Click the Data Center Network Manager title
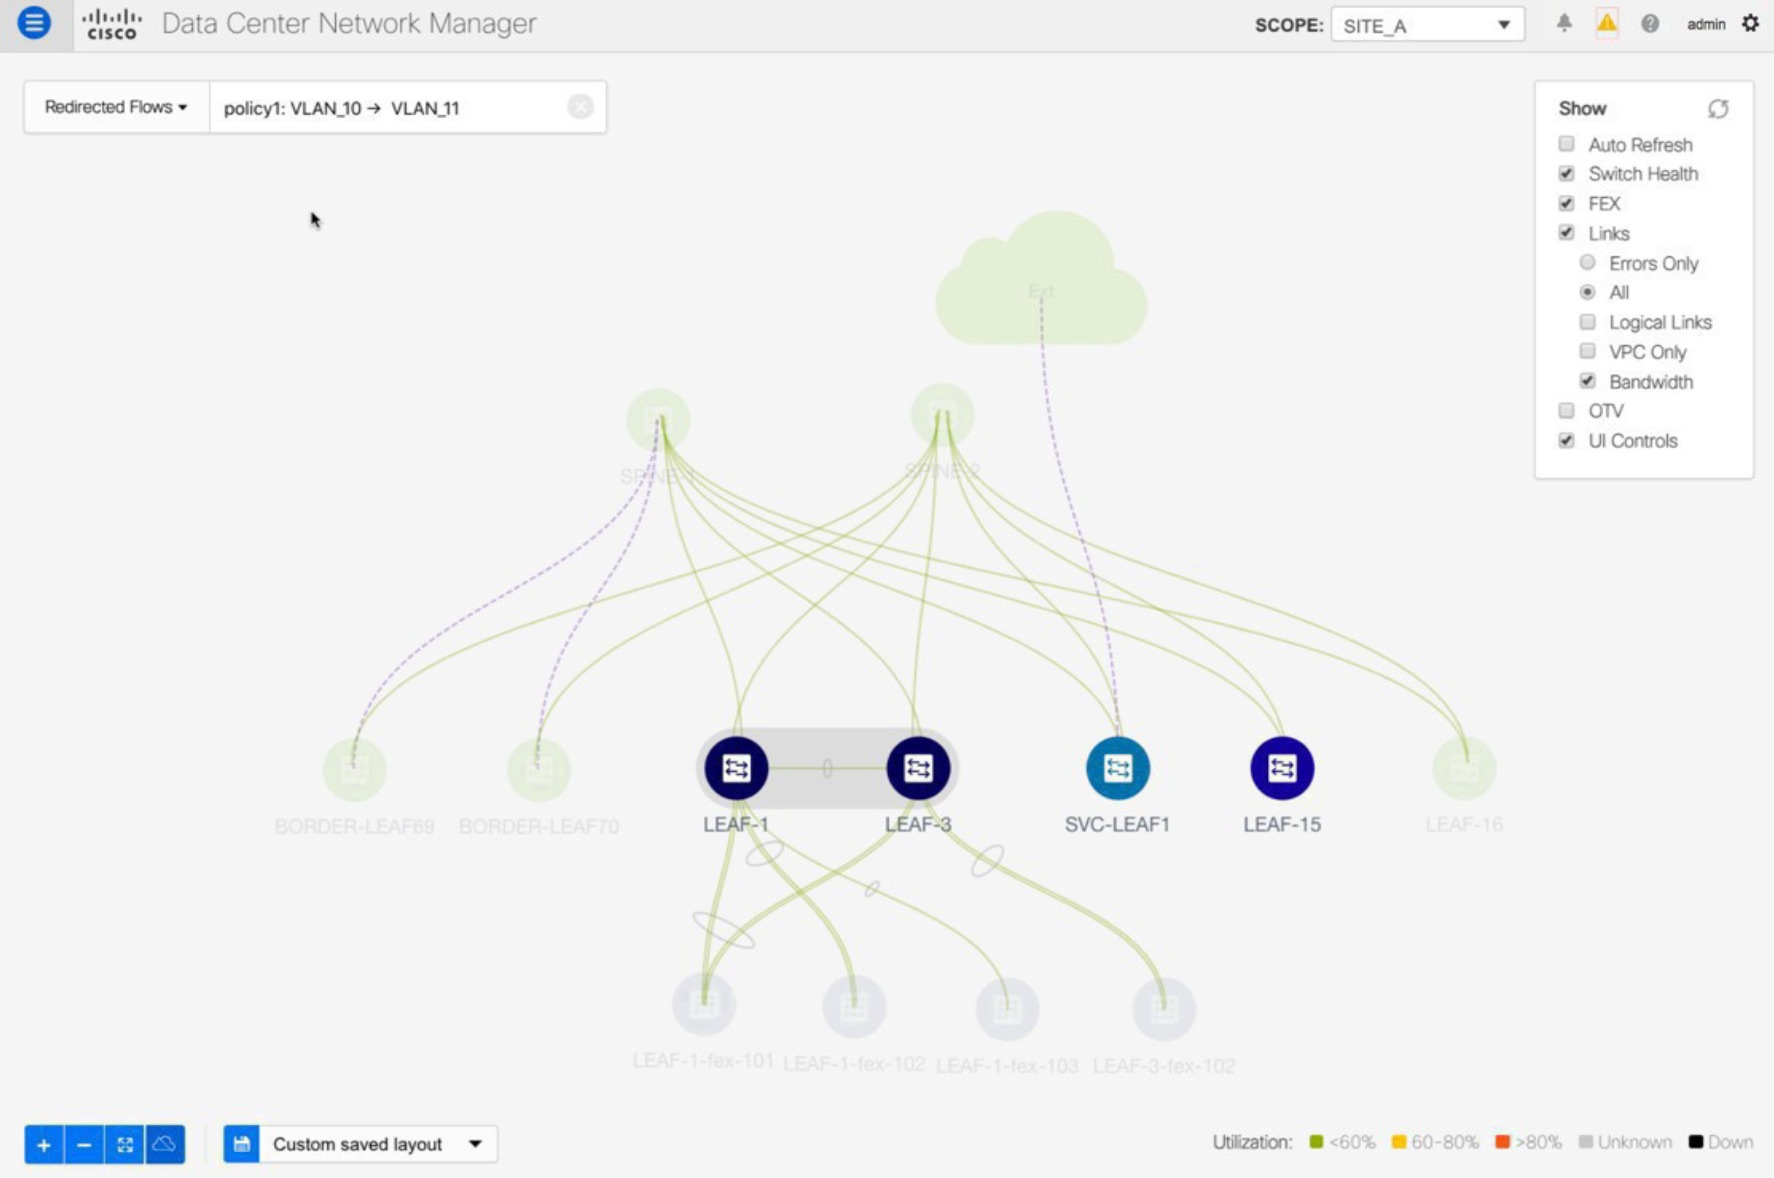 pos(349,23)
